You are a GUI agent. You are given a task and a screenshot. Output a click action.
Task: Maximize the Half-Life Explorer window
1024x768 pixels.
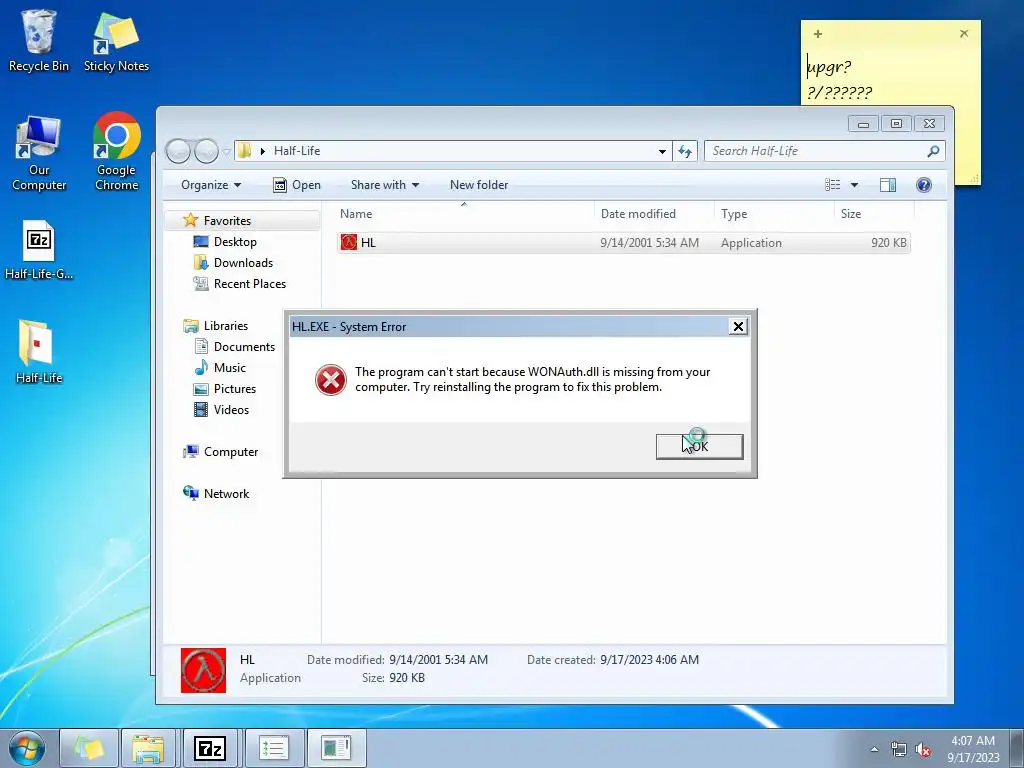(x=896, y=123)
